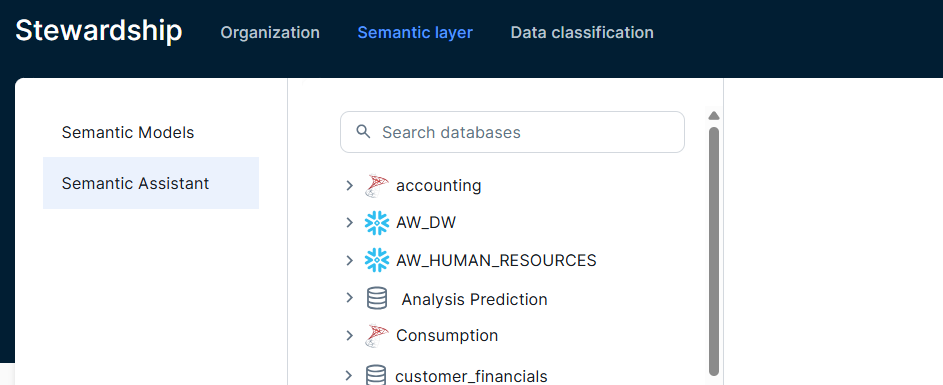This screenshot has height=385, width=943.
Task: Select the customer_financials database name
Action: click(471, 377)
